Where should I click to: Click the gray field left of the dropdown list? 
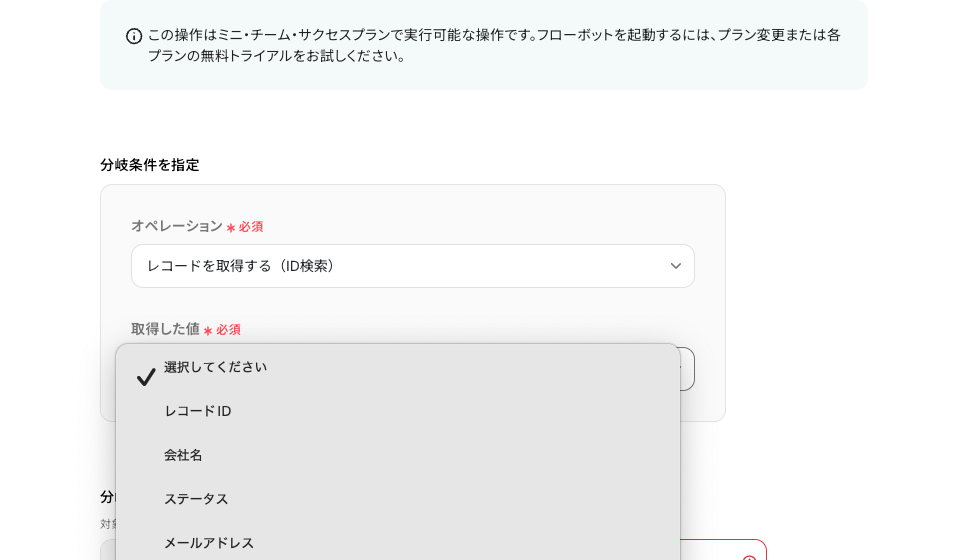pos(107,550)
